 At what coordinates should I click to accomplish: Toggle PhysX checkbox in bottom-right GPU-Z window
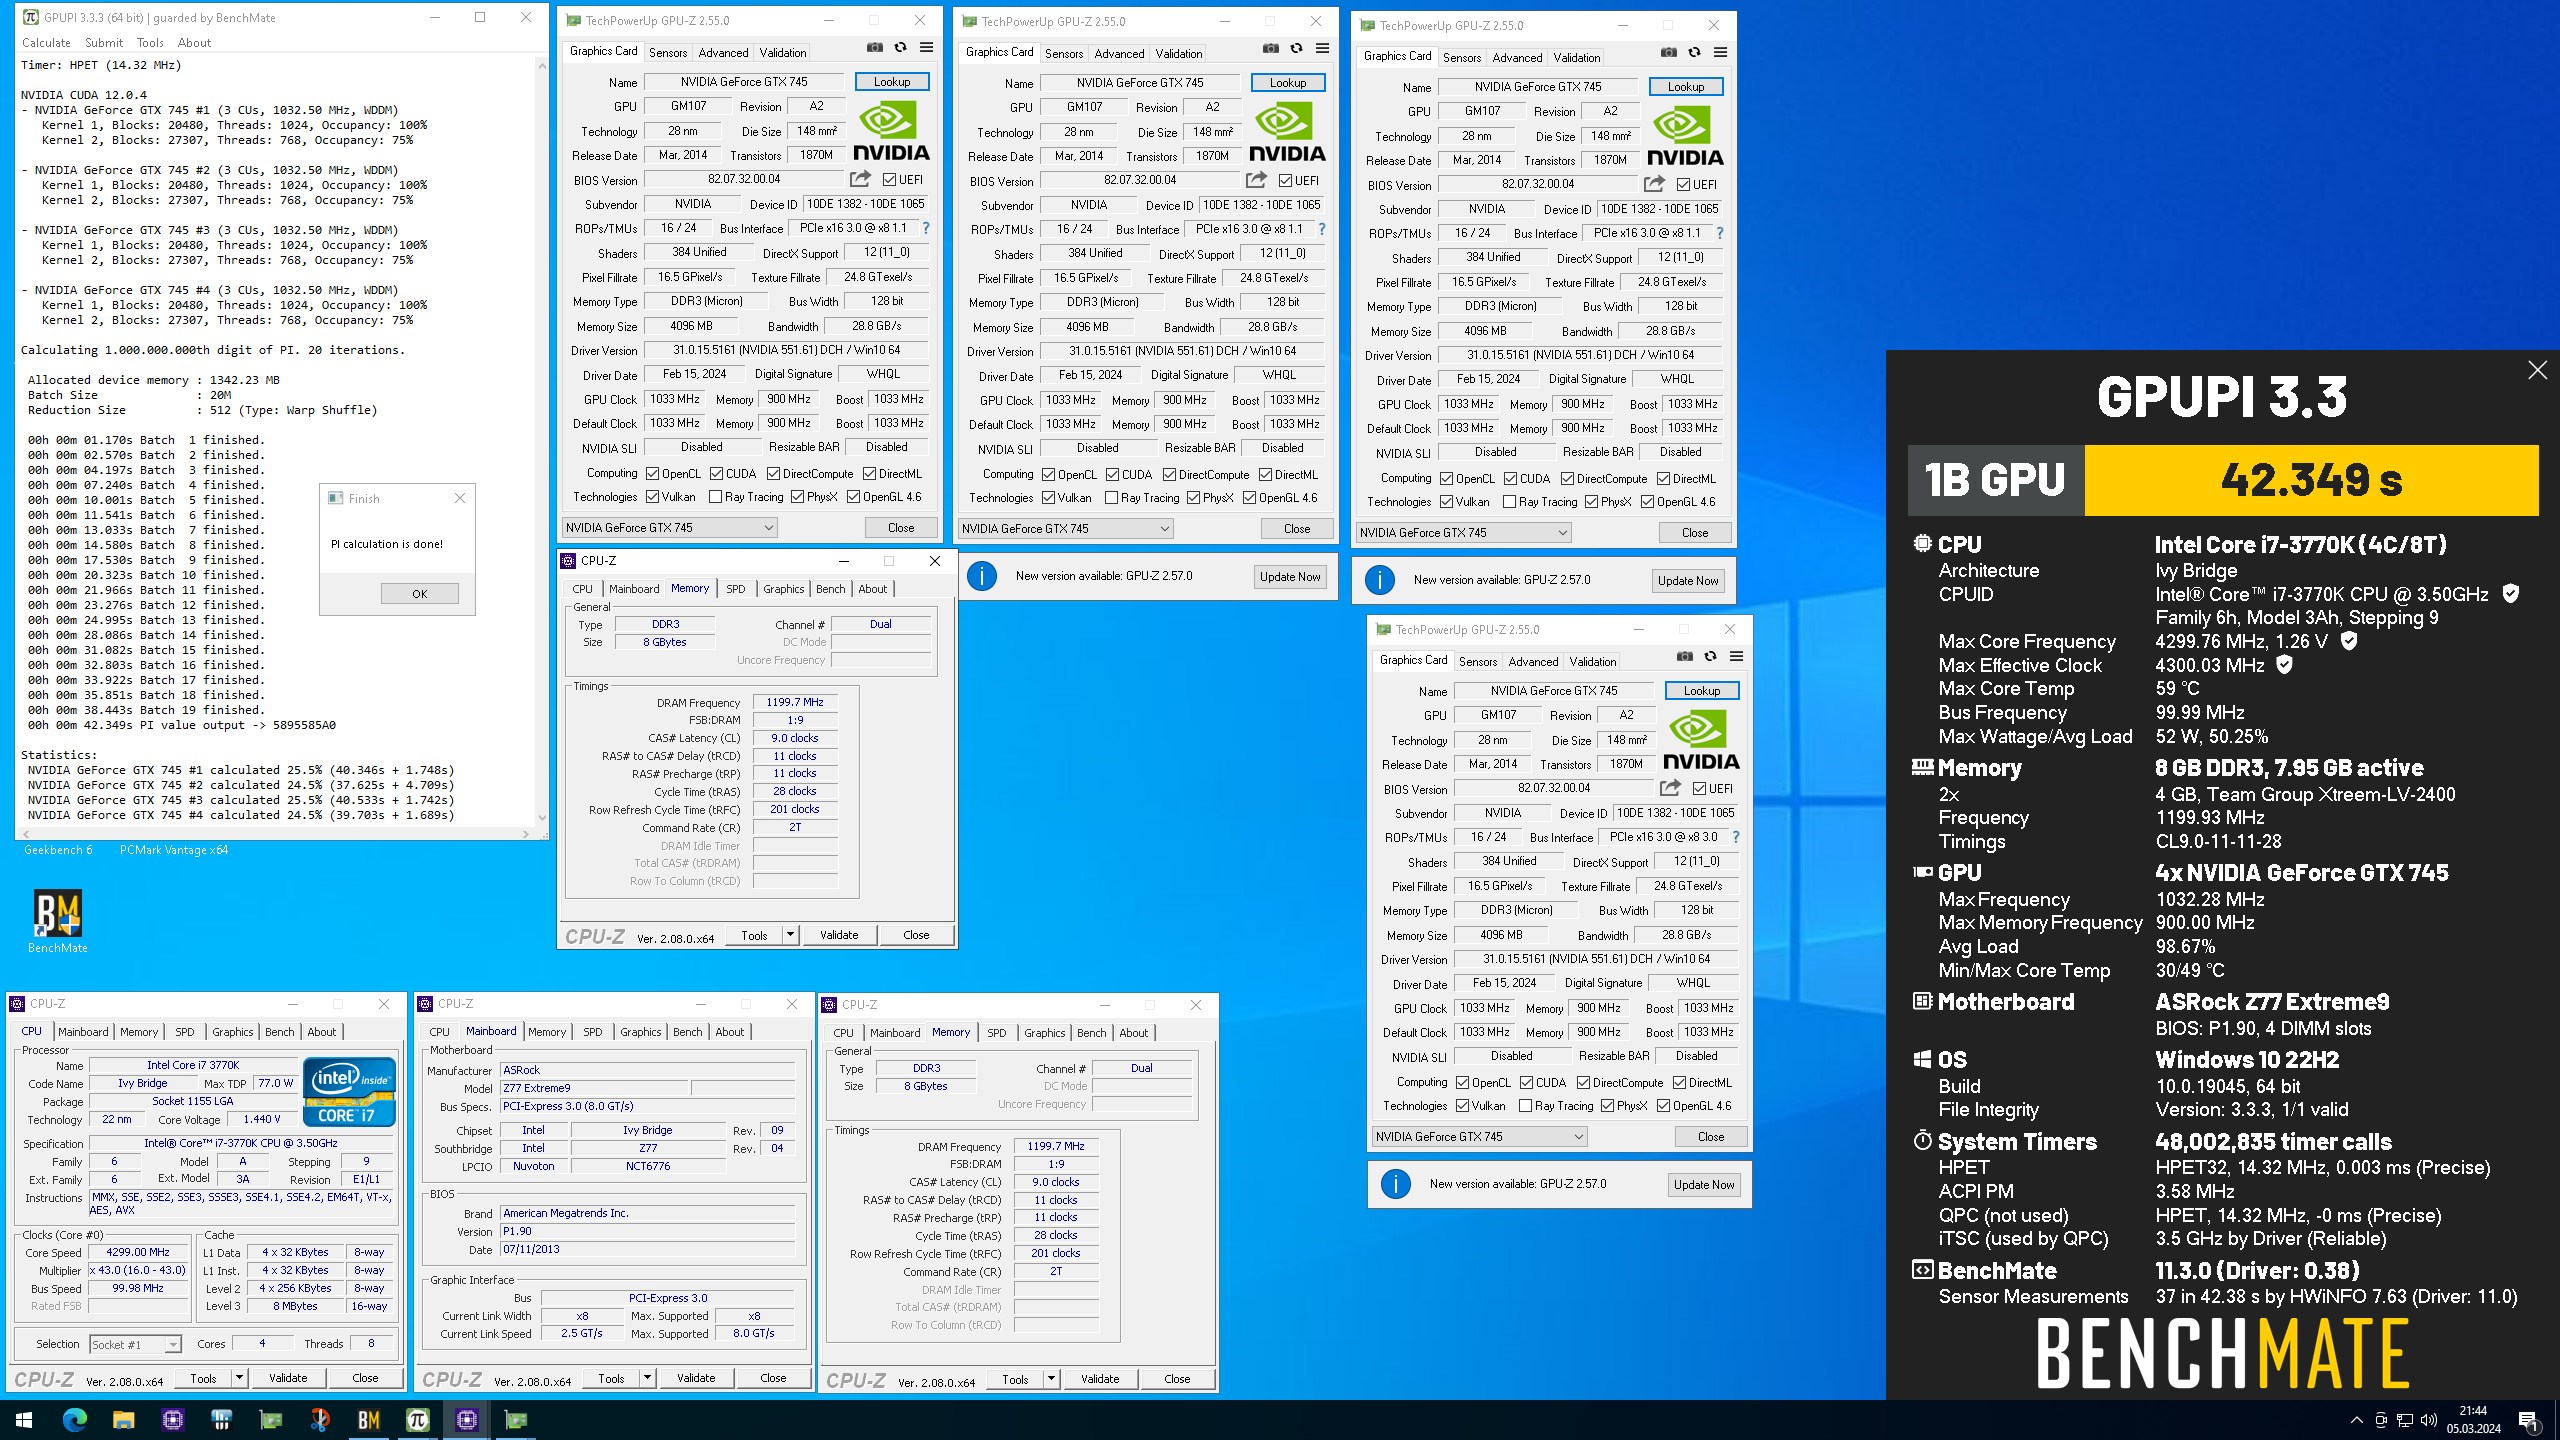[1607, 1106]
